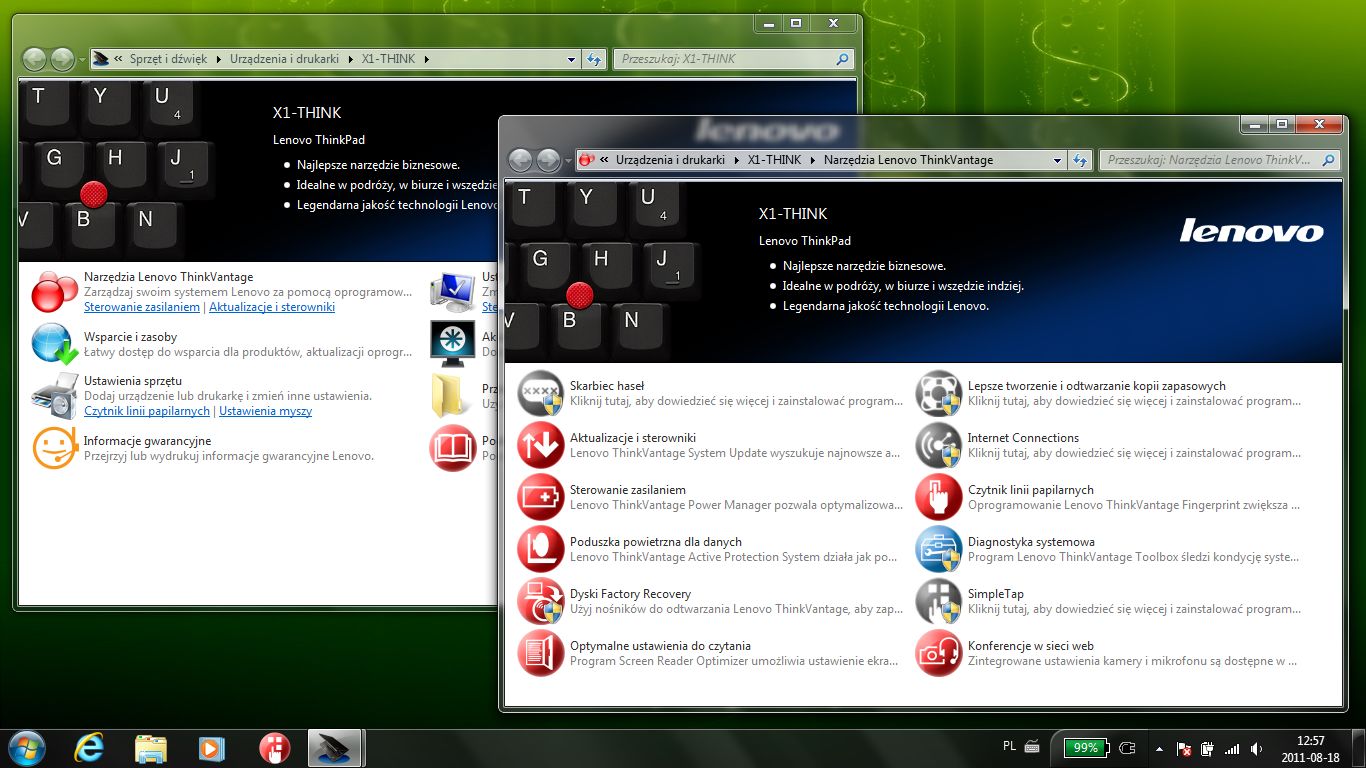Screen dimensions: 1366x768
Task: Open the Konferencje w sieci web icon
Action: pyautogui.click(x=939, y=653)
